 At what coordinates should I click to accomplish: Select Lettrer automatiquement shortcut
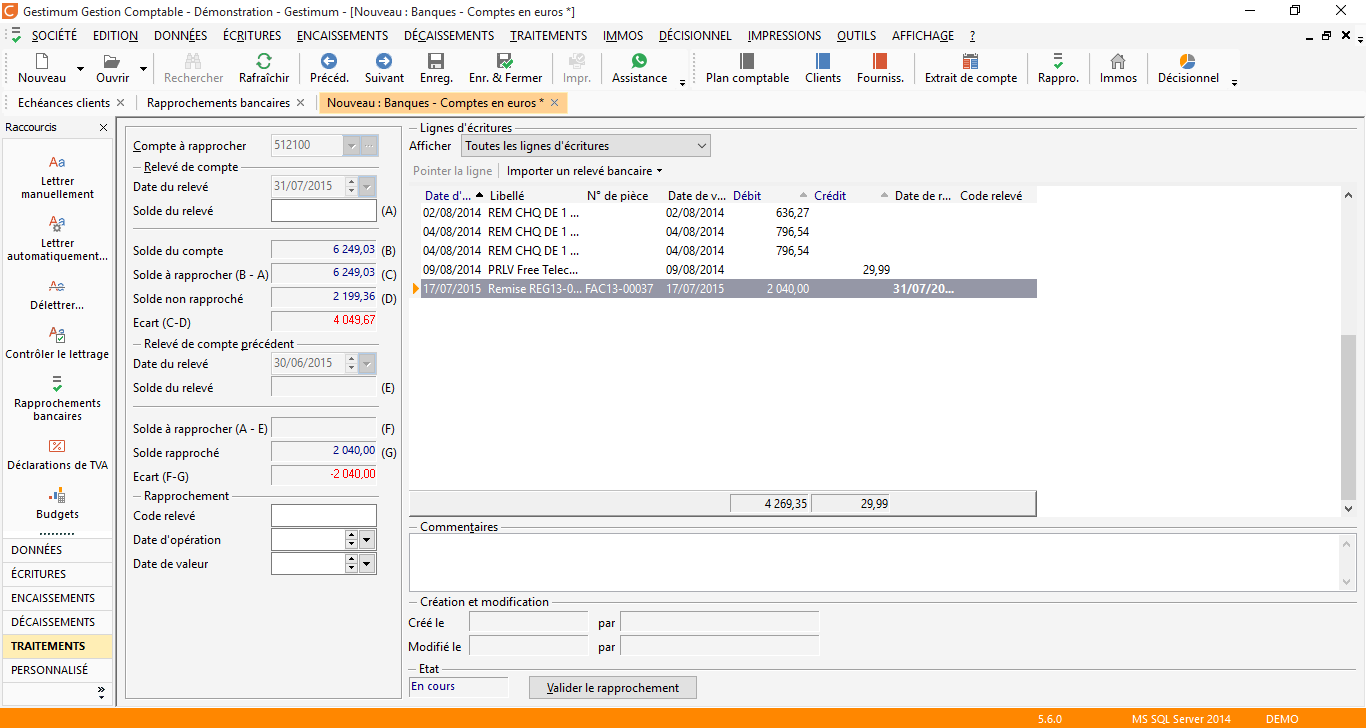tap(57, 239)
